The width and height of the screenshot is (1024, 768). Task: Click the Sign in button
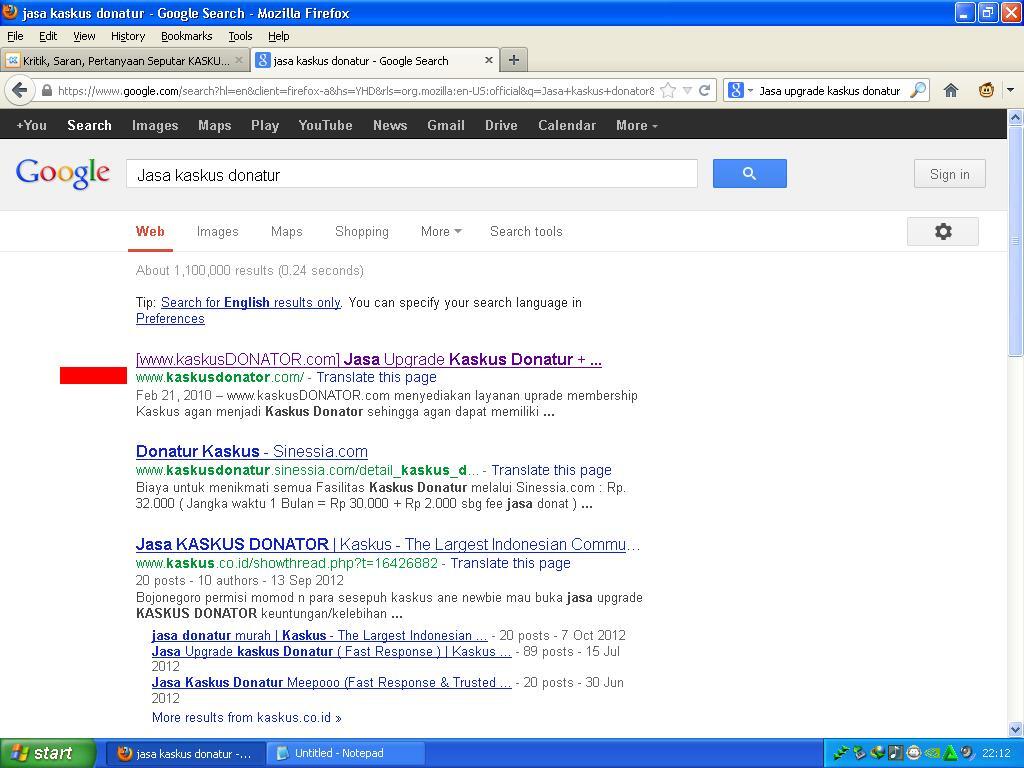click(x=949, y=174)
